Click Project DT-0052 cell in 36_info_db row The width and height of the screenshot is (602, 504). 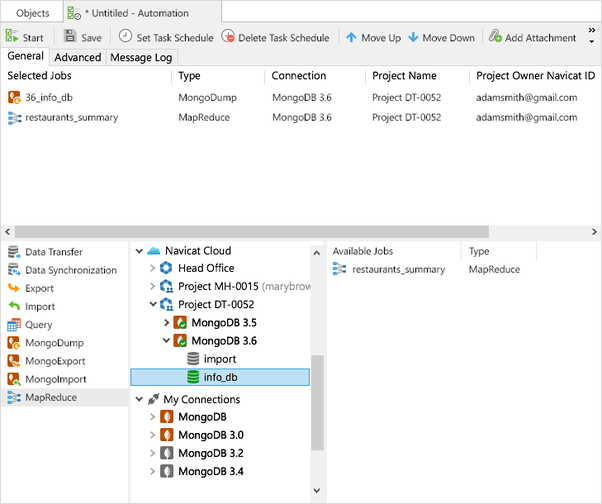point(407,97)
